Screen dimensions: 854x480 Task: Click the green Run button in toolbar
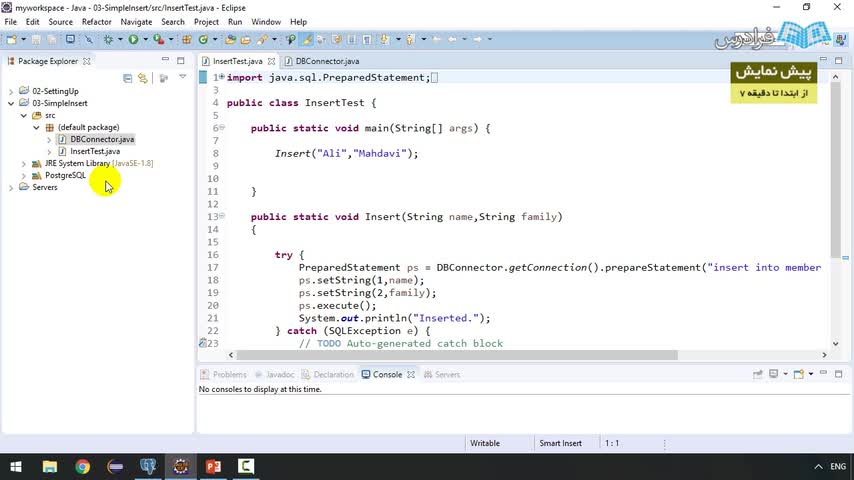133,39
